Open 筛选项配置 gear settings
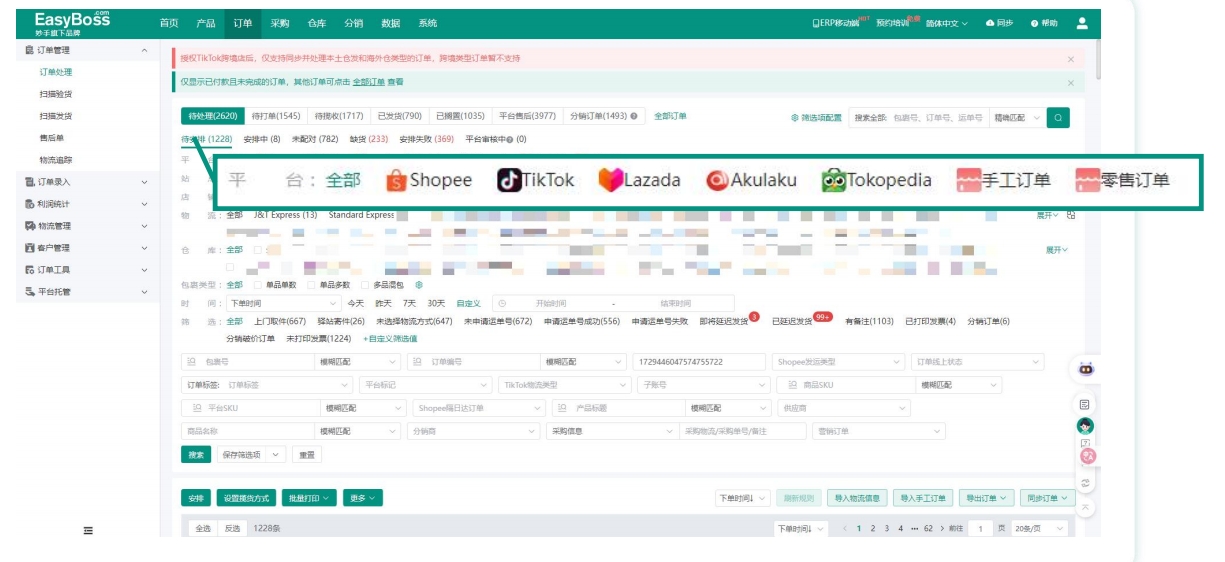The image size is (1225, 562). coord(795,118)
